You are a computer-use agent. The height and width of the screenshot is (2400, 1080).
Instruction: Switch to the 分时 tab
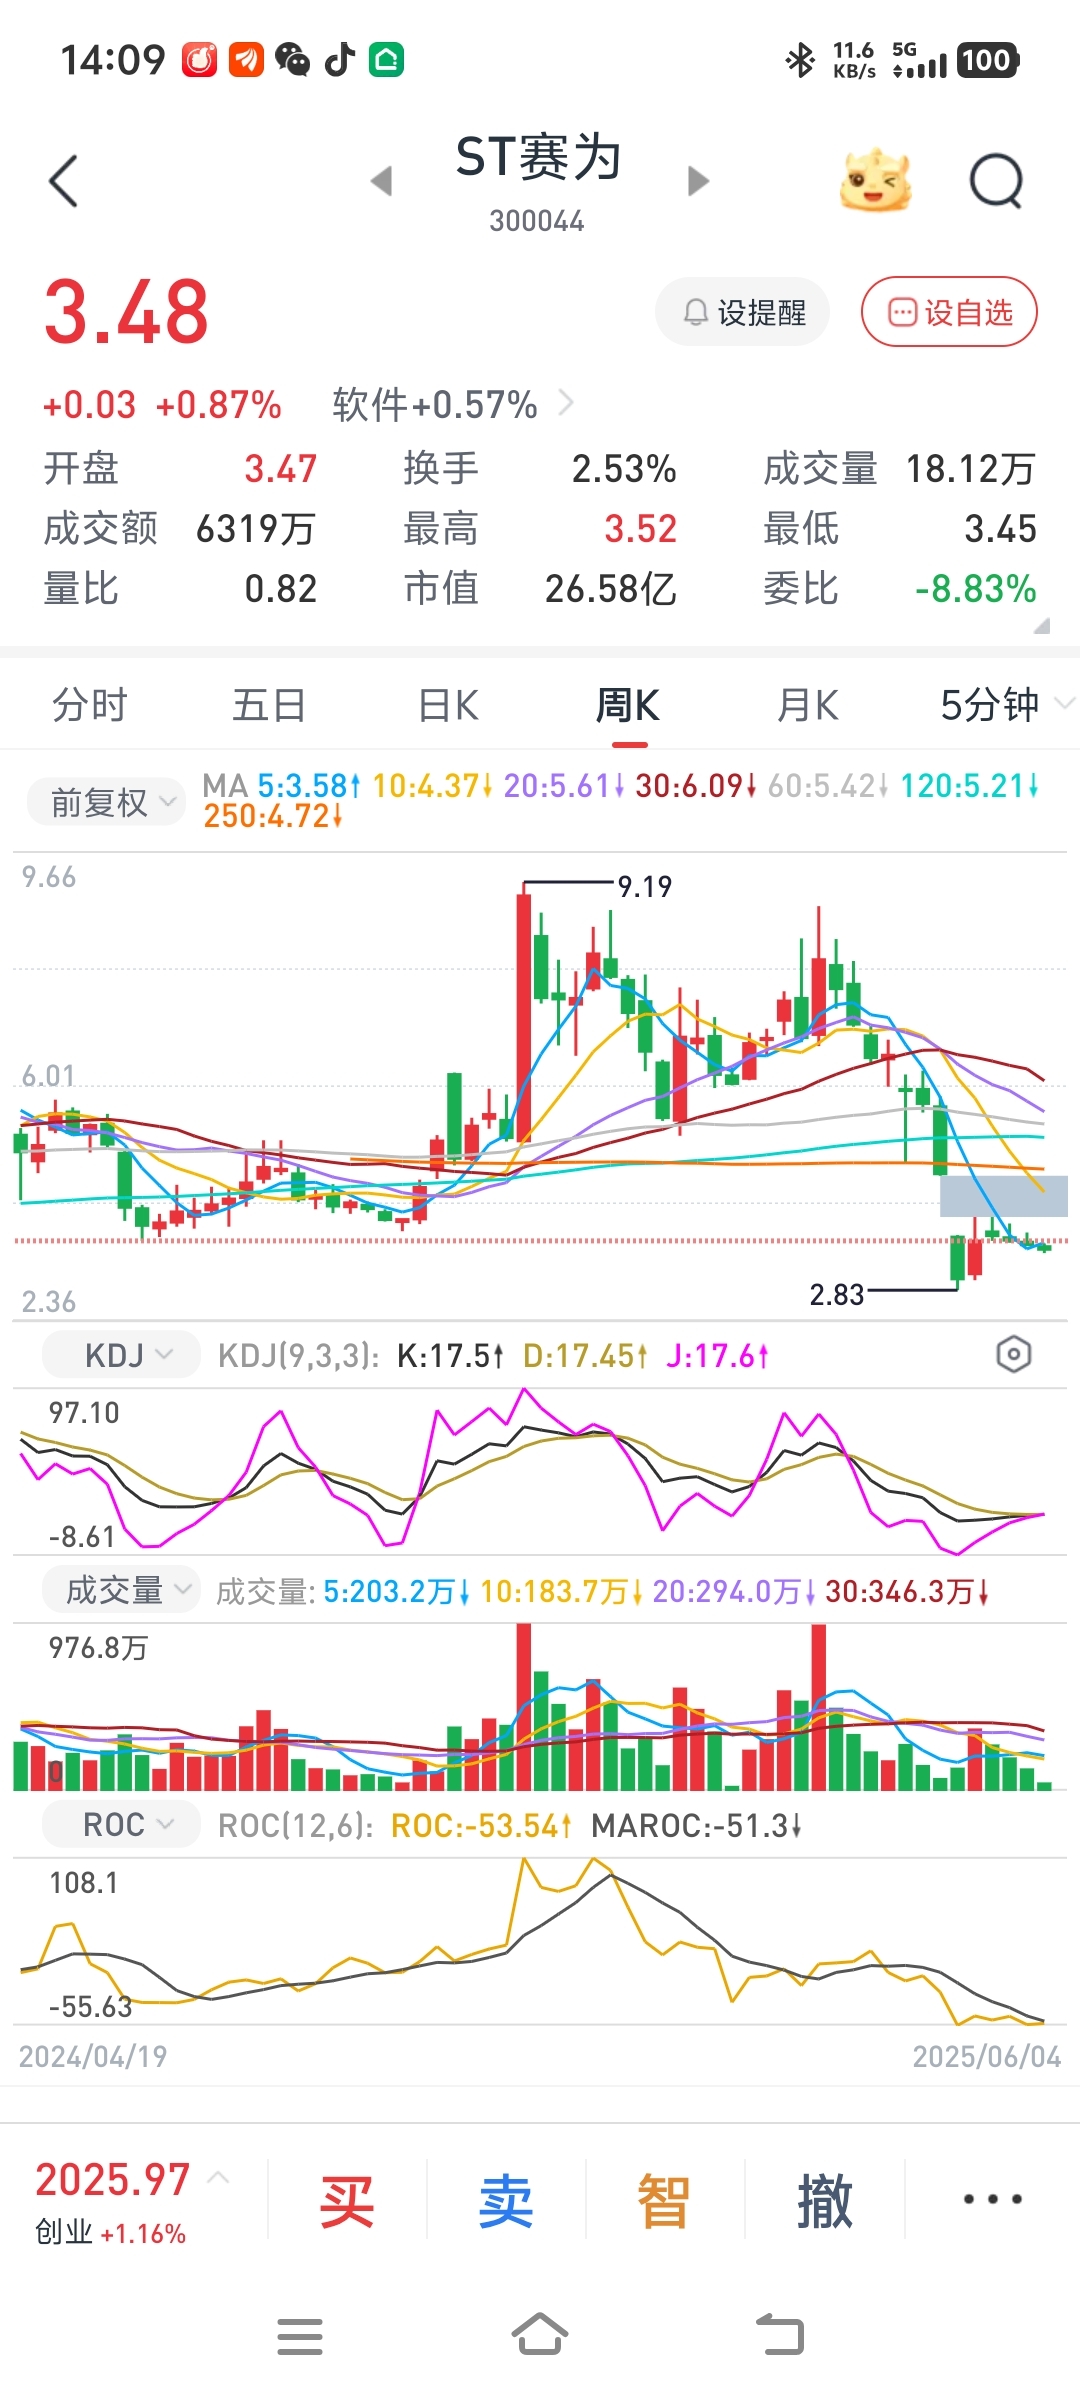click(90, 705)
